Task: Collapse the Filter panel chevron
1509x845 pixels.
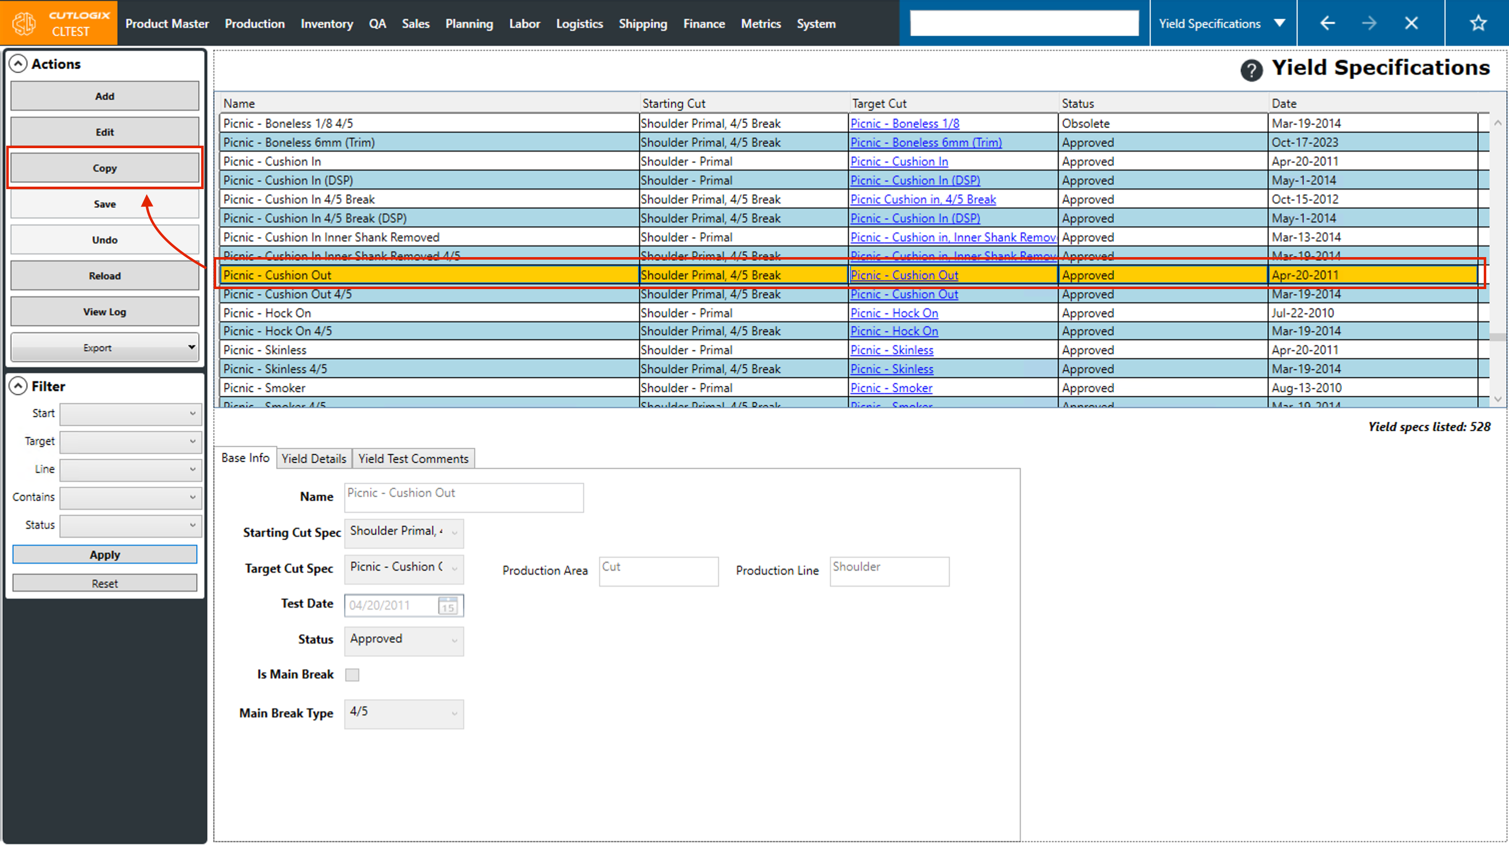Action: click(18, 386)
